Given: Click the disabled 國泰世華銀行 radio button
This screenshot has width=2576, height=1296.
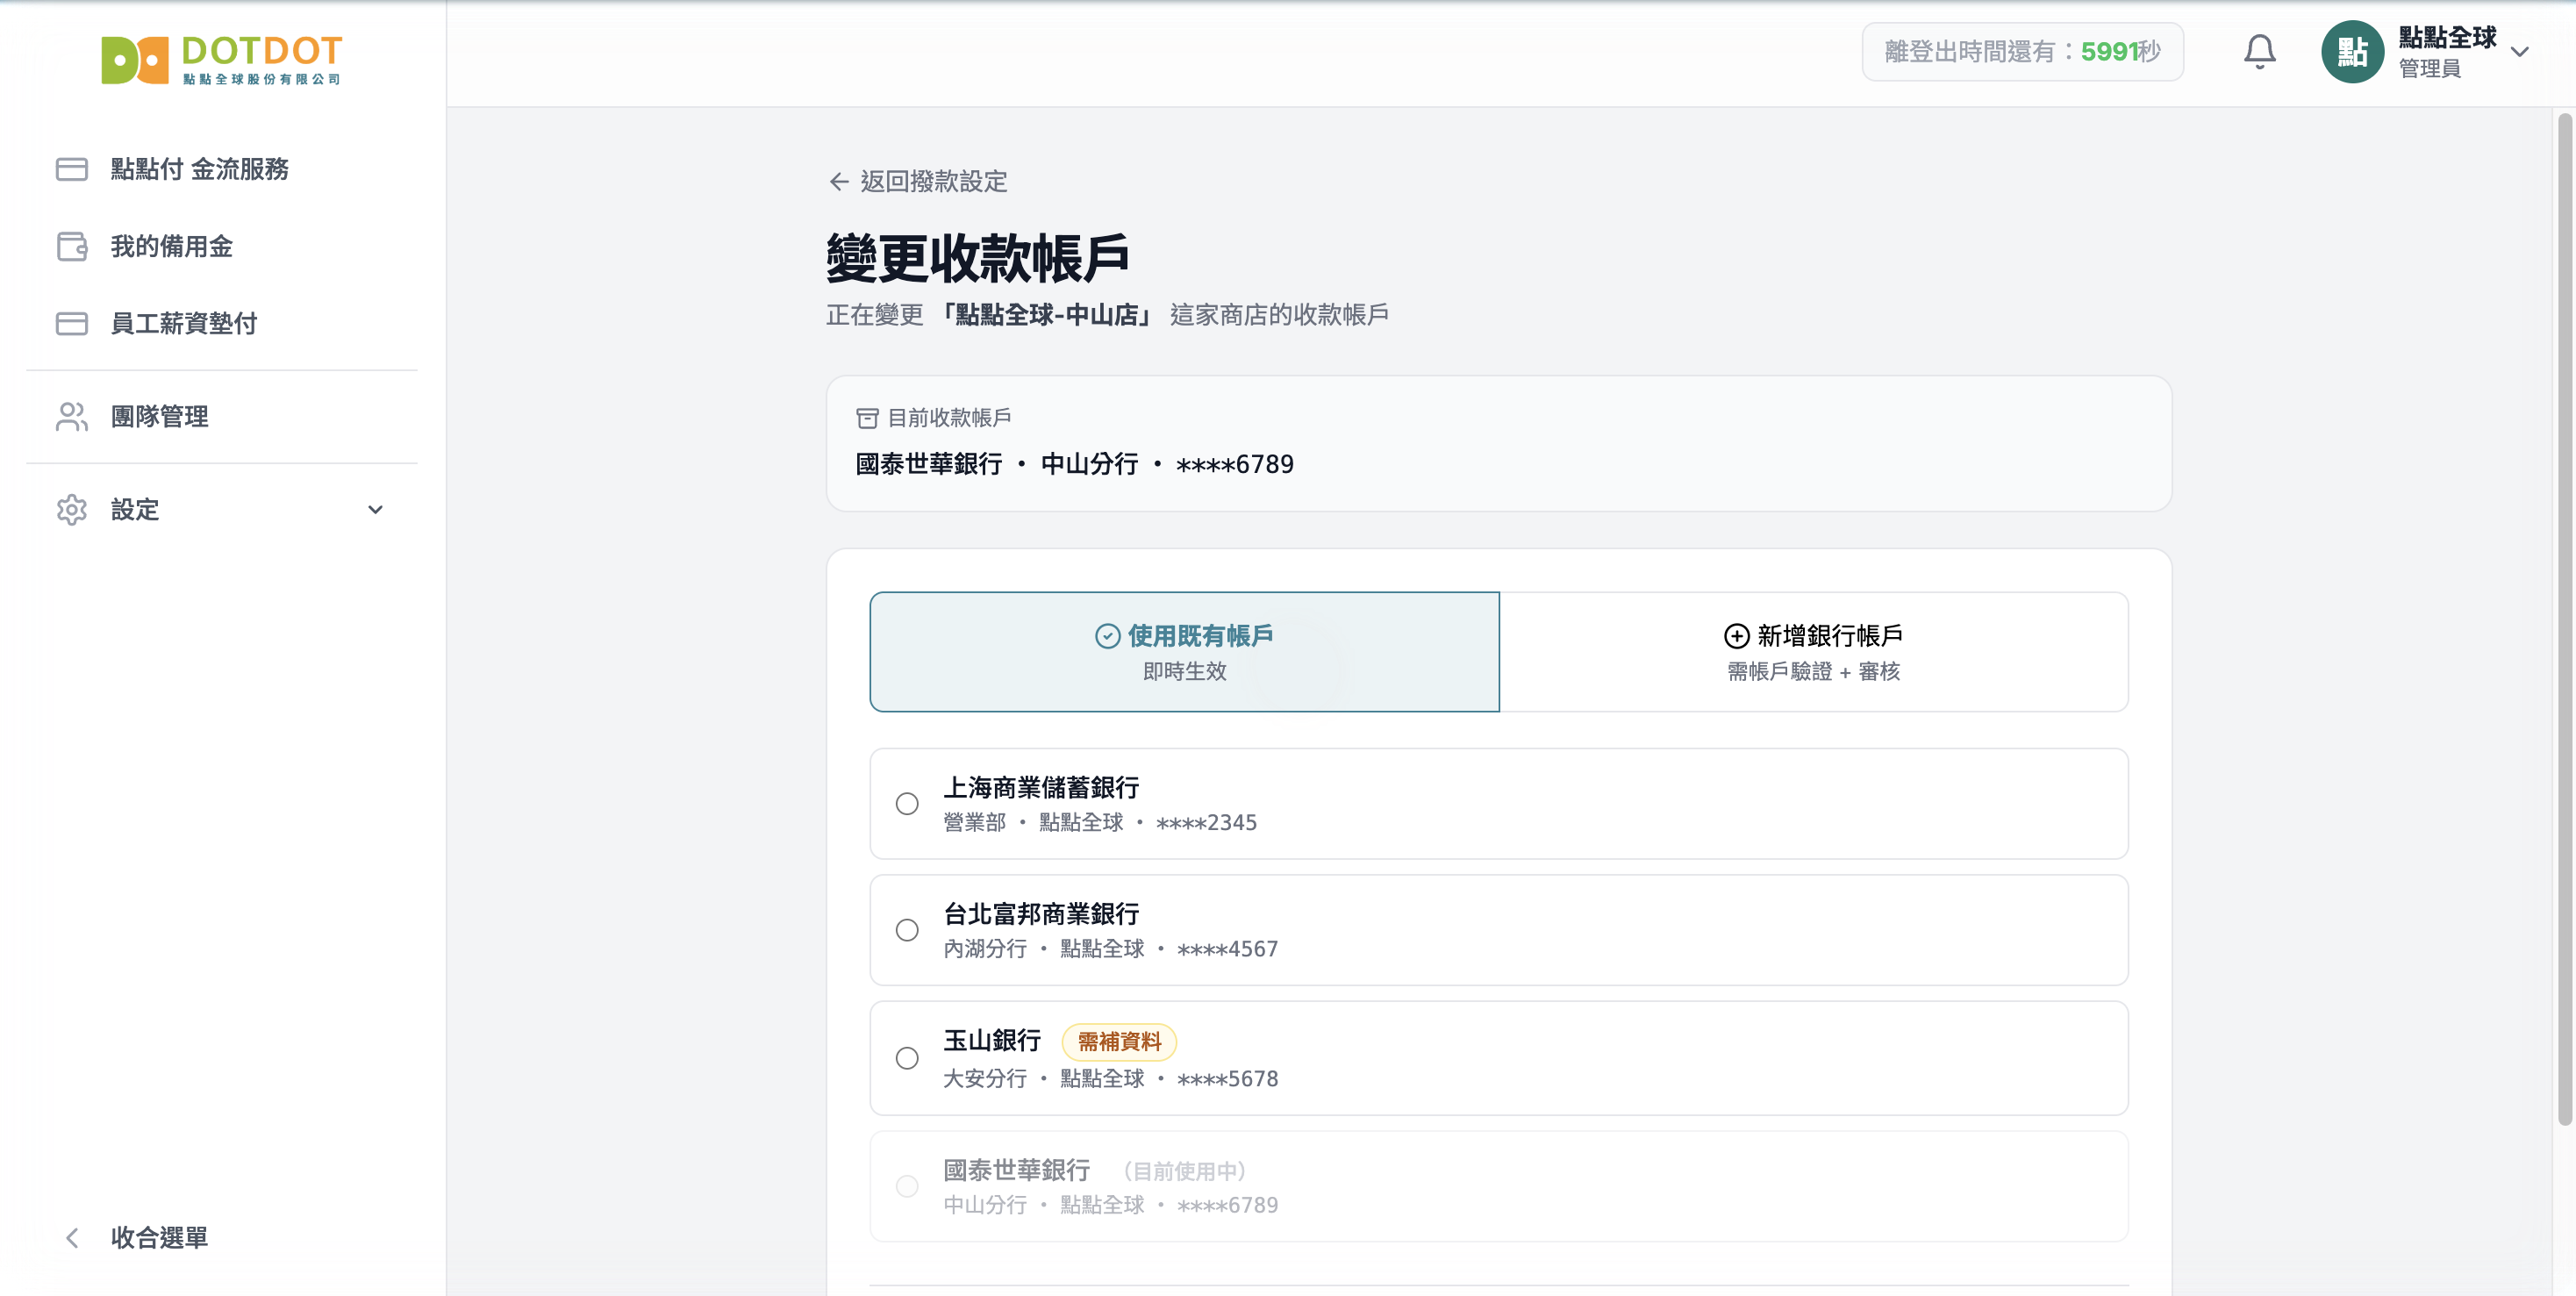Looking at the screenshot, I should [x=907, y=1186].
